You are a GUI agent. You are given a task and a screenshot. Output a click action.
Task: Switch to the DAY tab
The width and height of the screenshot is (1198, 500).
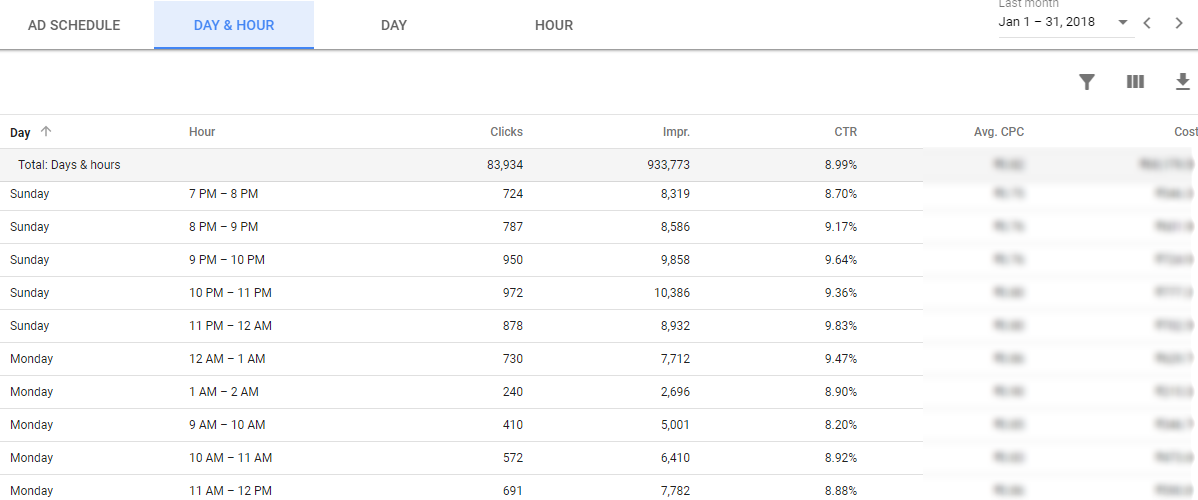(x=393, y=25)
